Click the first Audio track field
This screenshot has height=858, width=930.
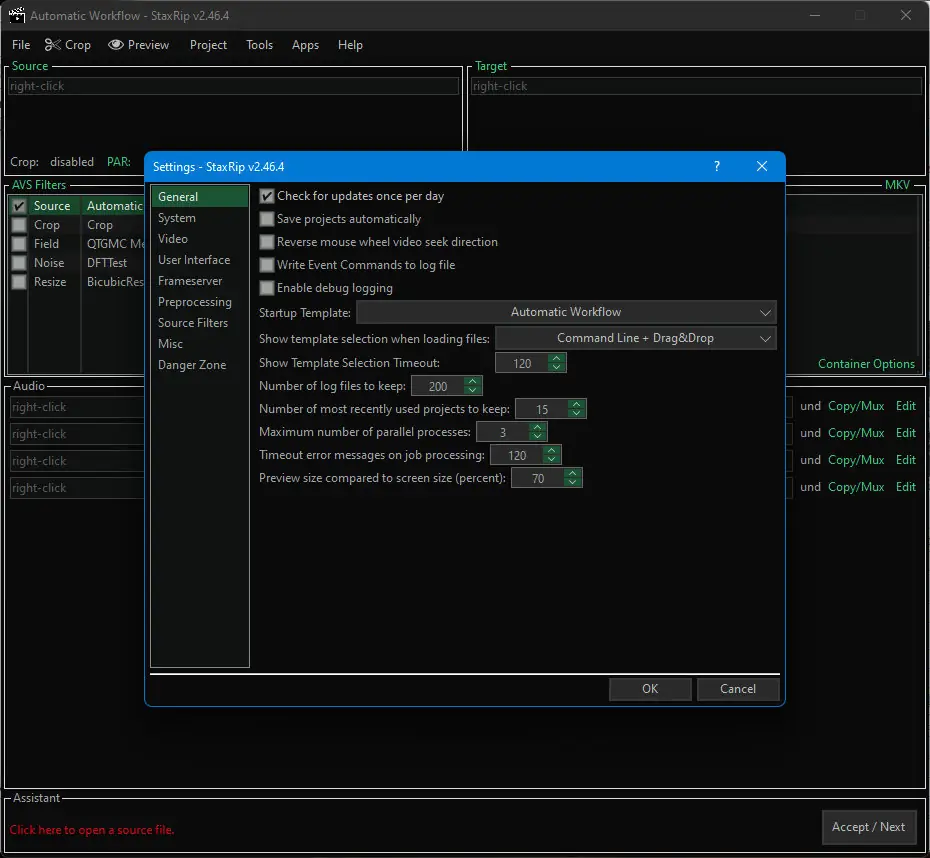(77, 407)
